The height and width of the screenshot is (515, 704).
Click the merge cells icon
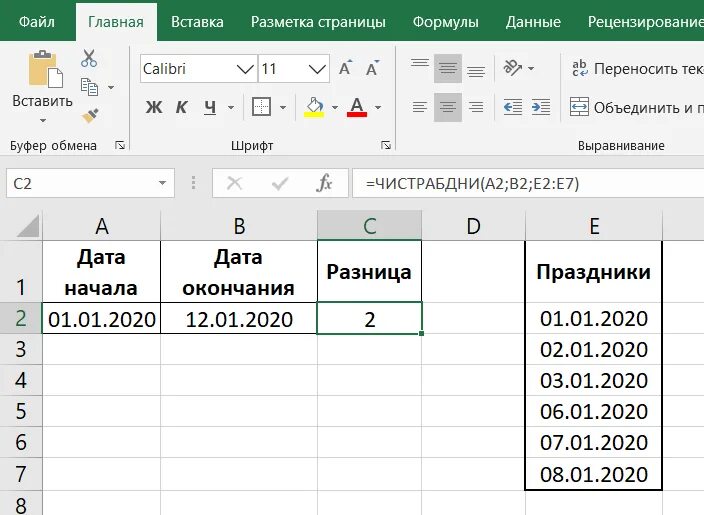coord(579,107)
